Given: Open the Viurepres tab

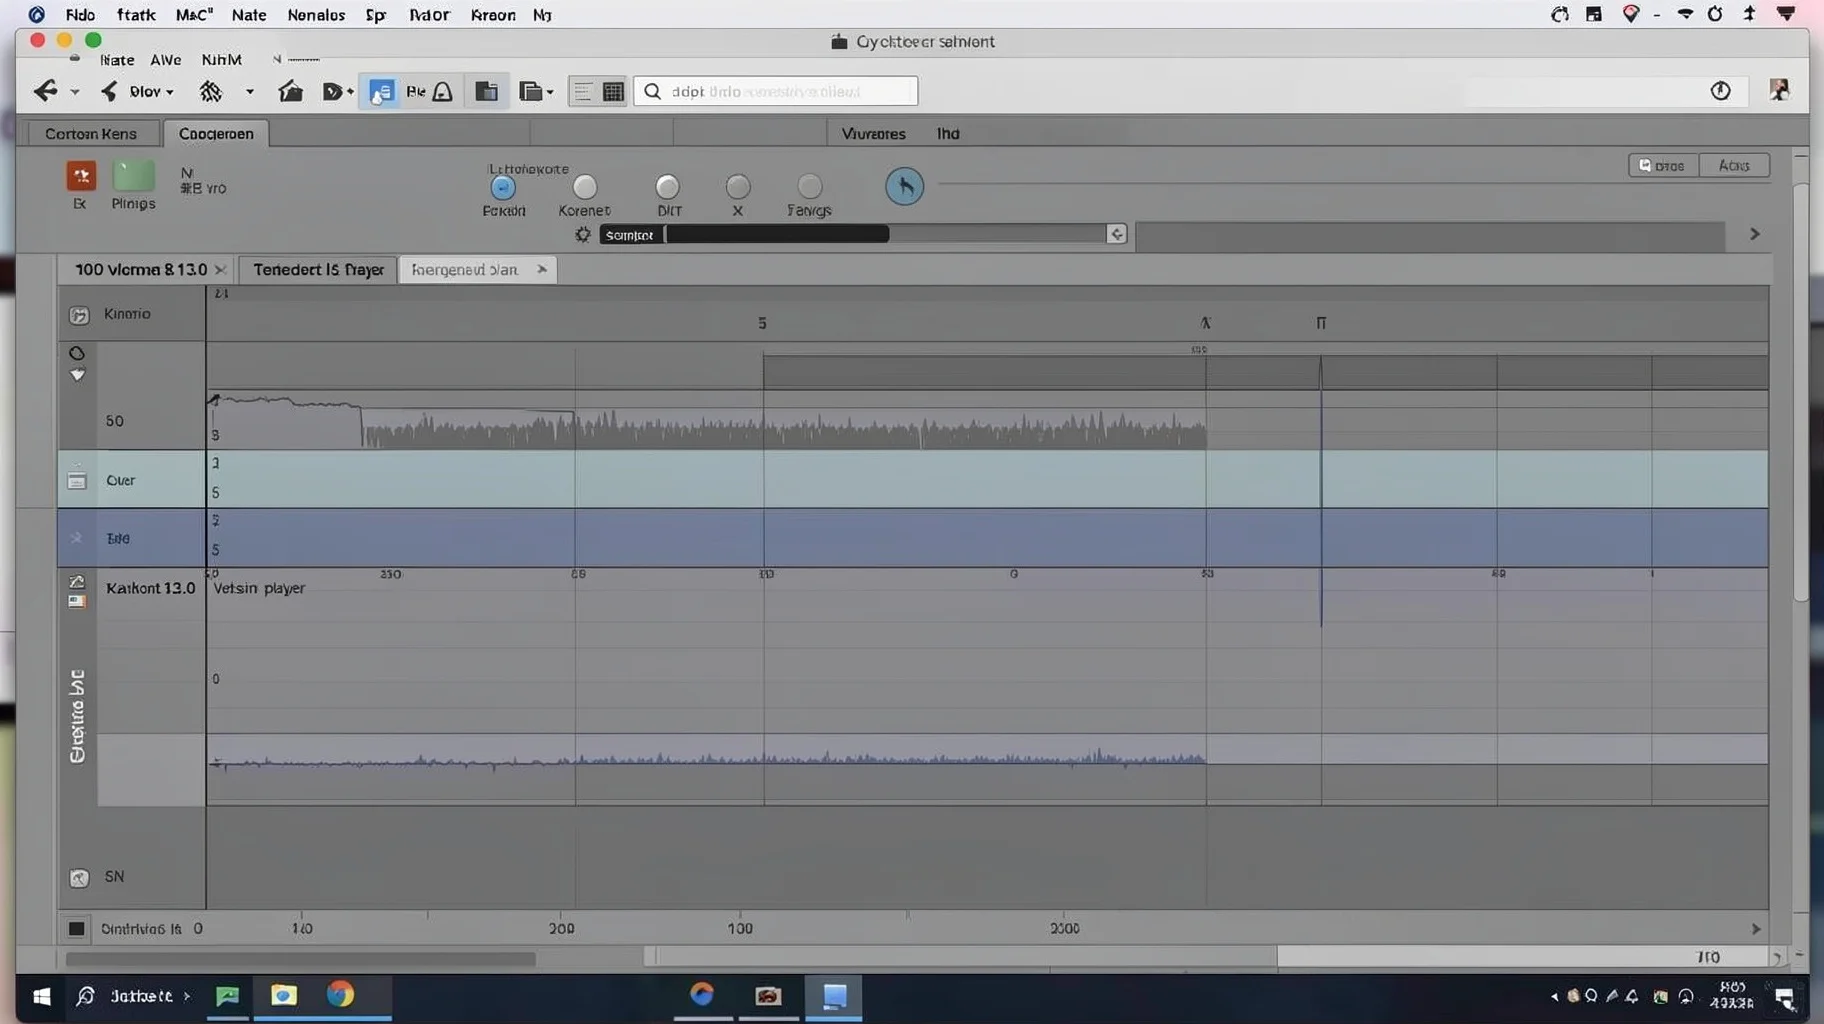Looking at the screenshot, I should (873, 133).
